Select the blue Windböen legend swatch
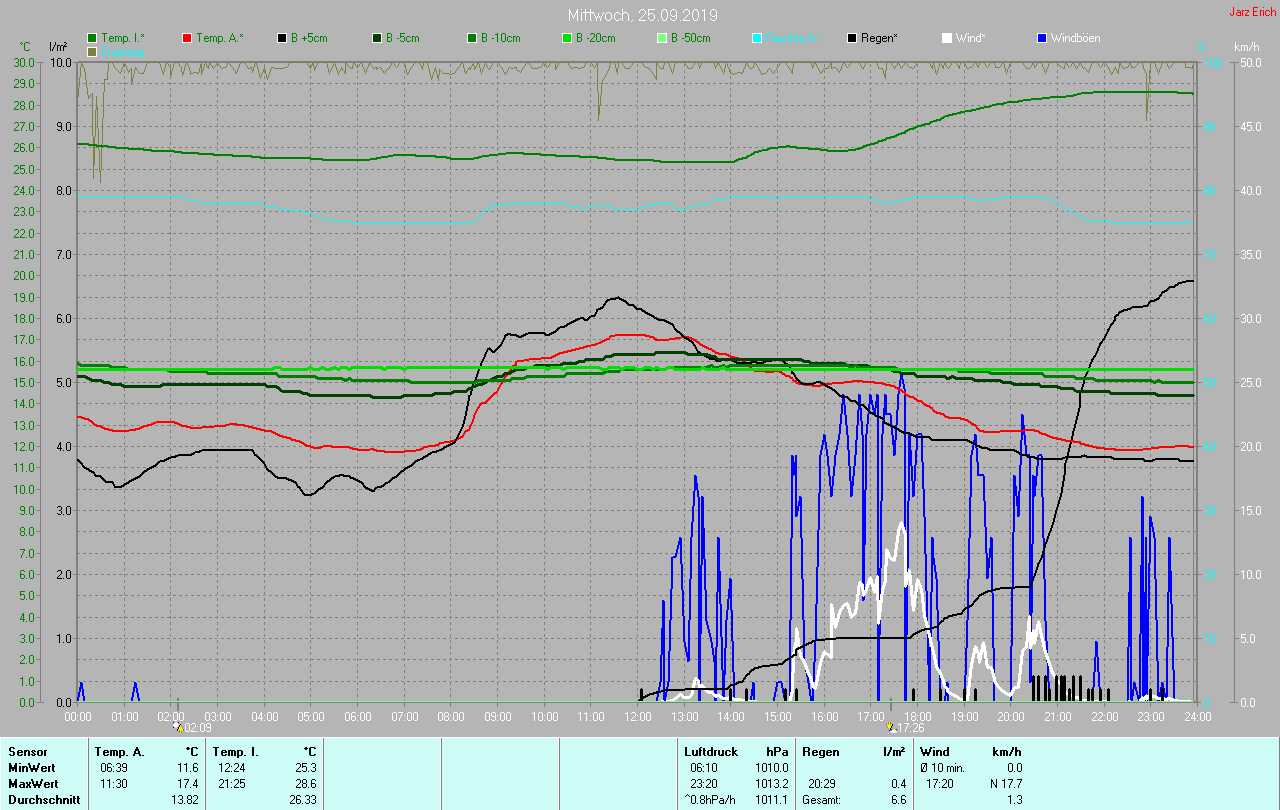1280x810 pixels. [1042, 38]
